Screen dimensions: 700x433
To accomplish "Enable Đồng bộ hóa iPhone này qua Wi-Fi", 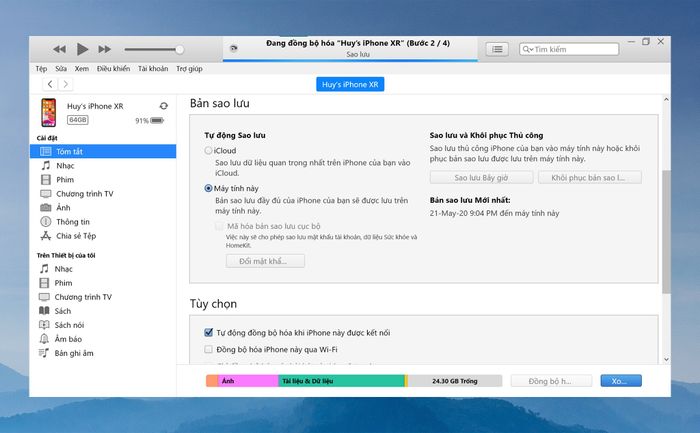I will pos(208,350).
